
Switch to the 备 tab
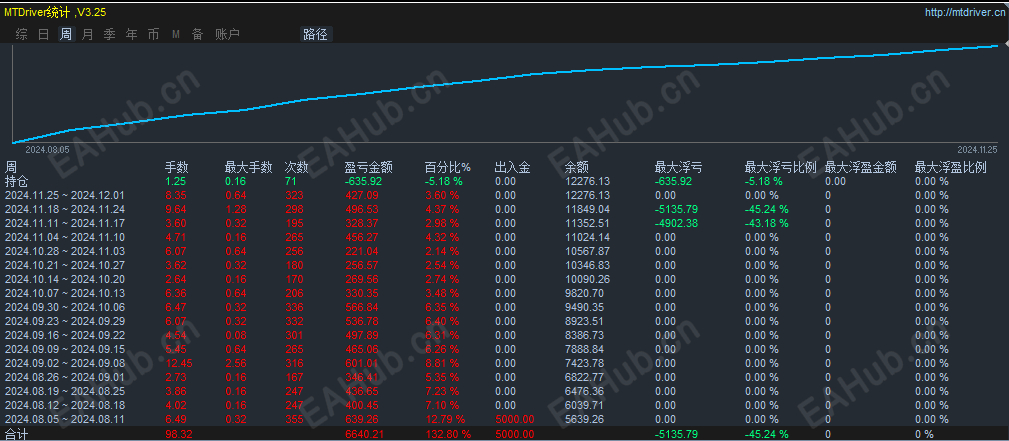click(x=198, y=35)
